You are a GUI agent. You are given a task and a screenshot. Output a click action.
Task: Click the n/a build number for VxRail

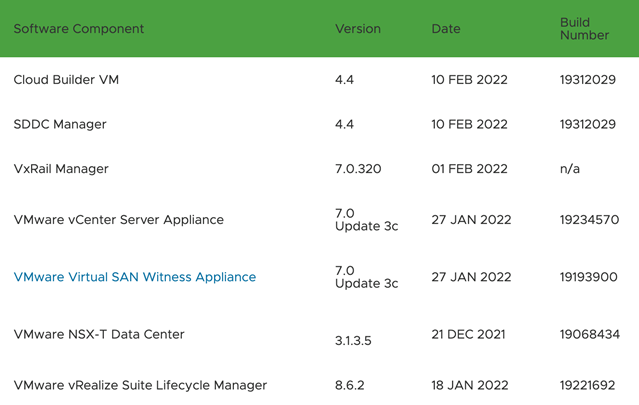570,169
